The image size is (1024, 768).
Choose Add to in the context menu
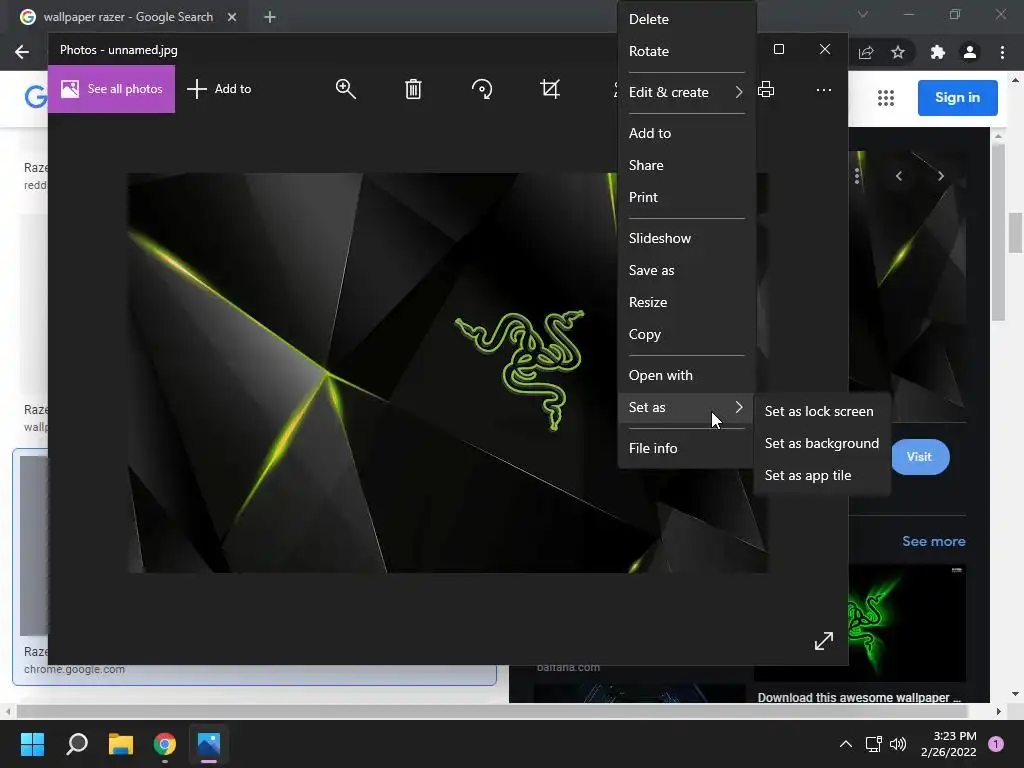coord(686,133)
